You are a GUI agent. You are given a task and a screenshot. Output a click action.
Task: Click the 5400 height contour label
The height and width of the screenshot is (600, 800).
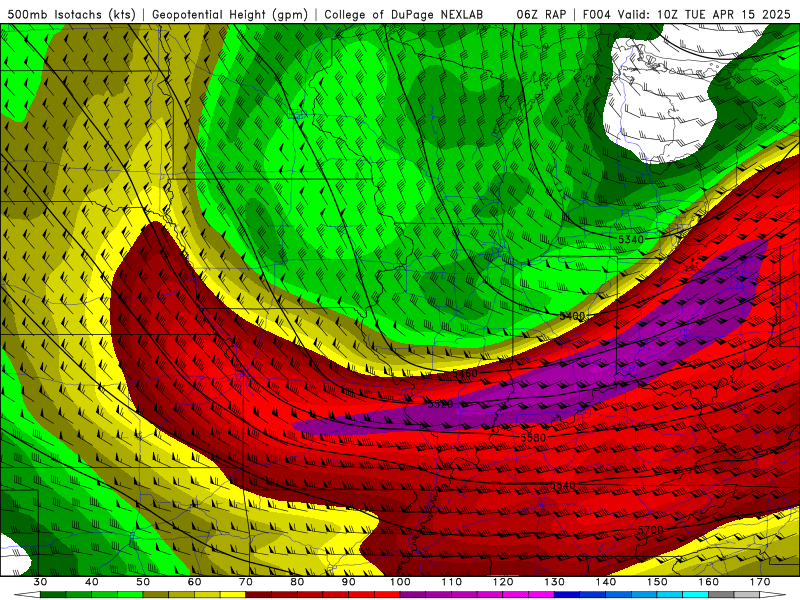point(571,316)
